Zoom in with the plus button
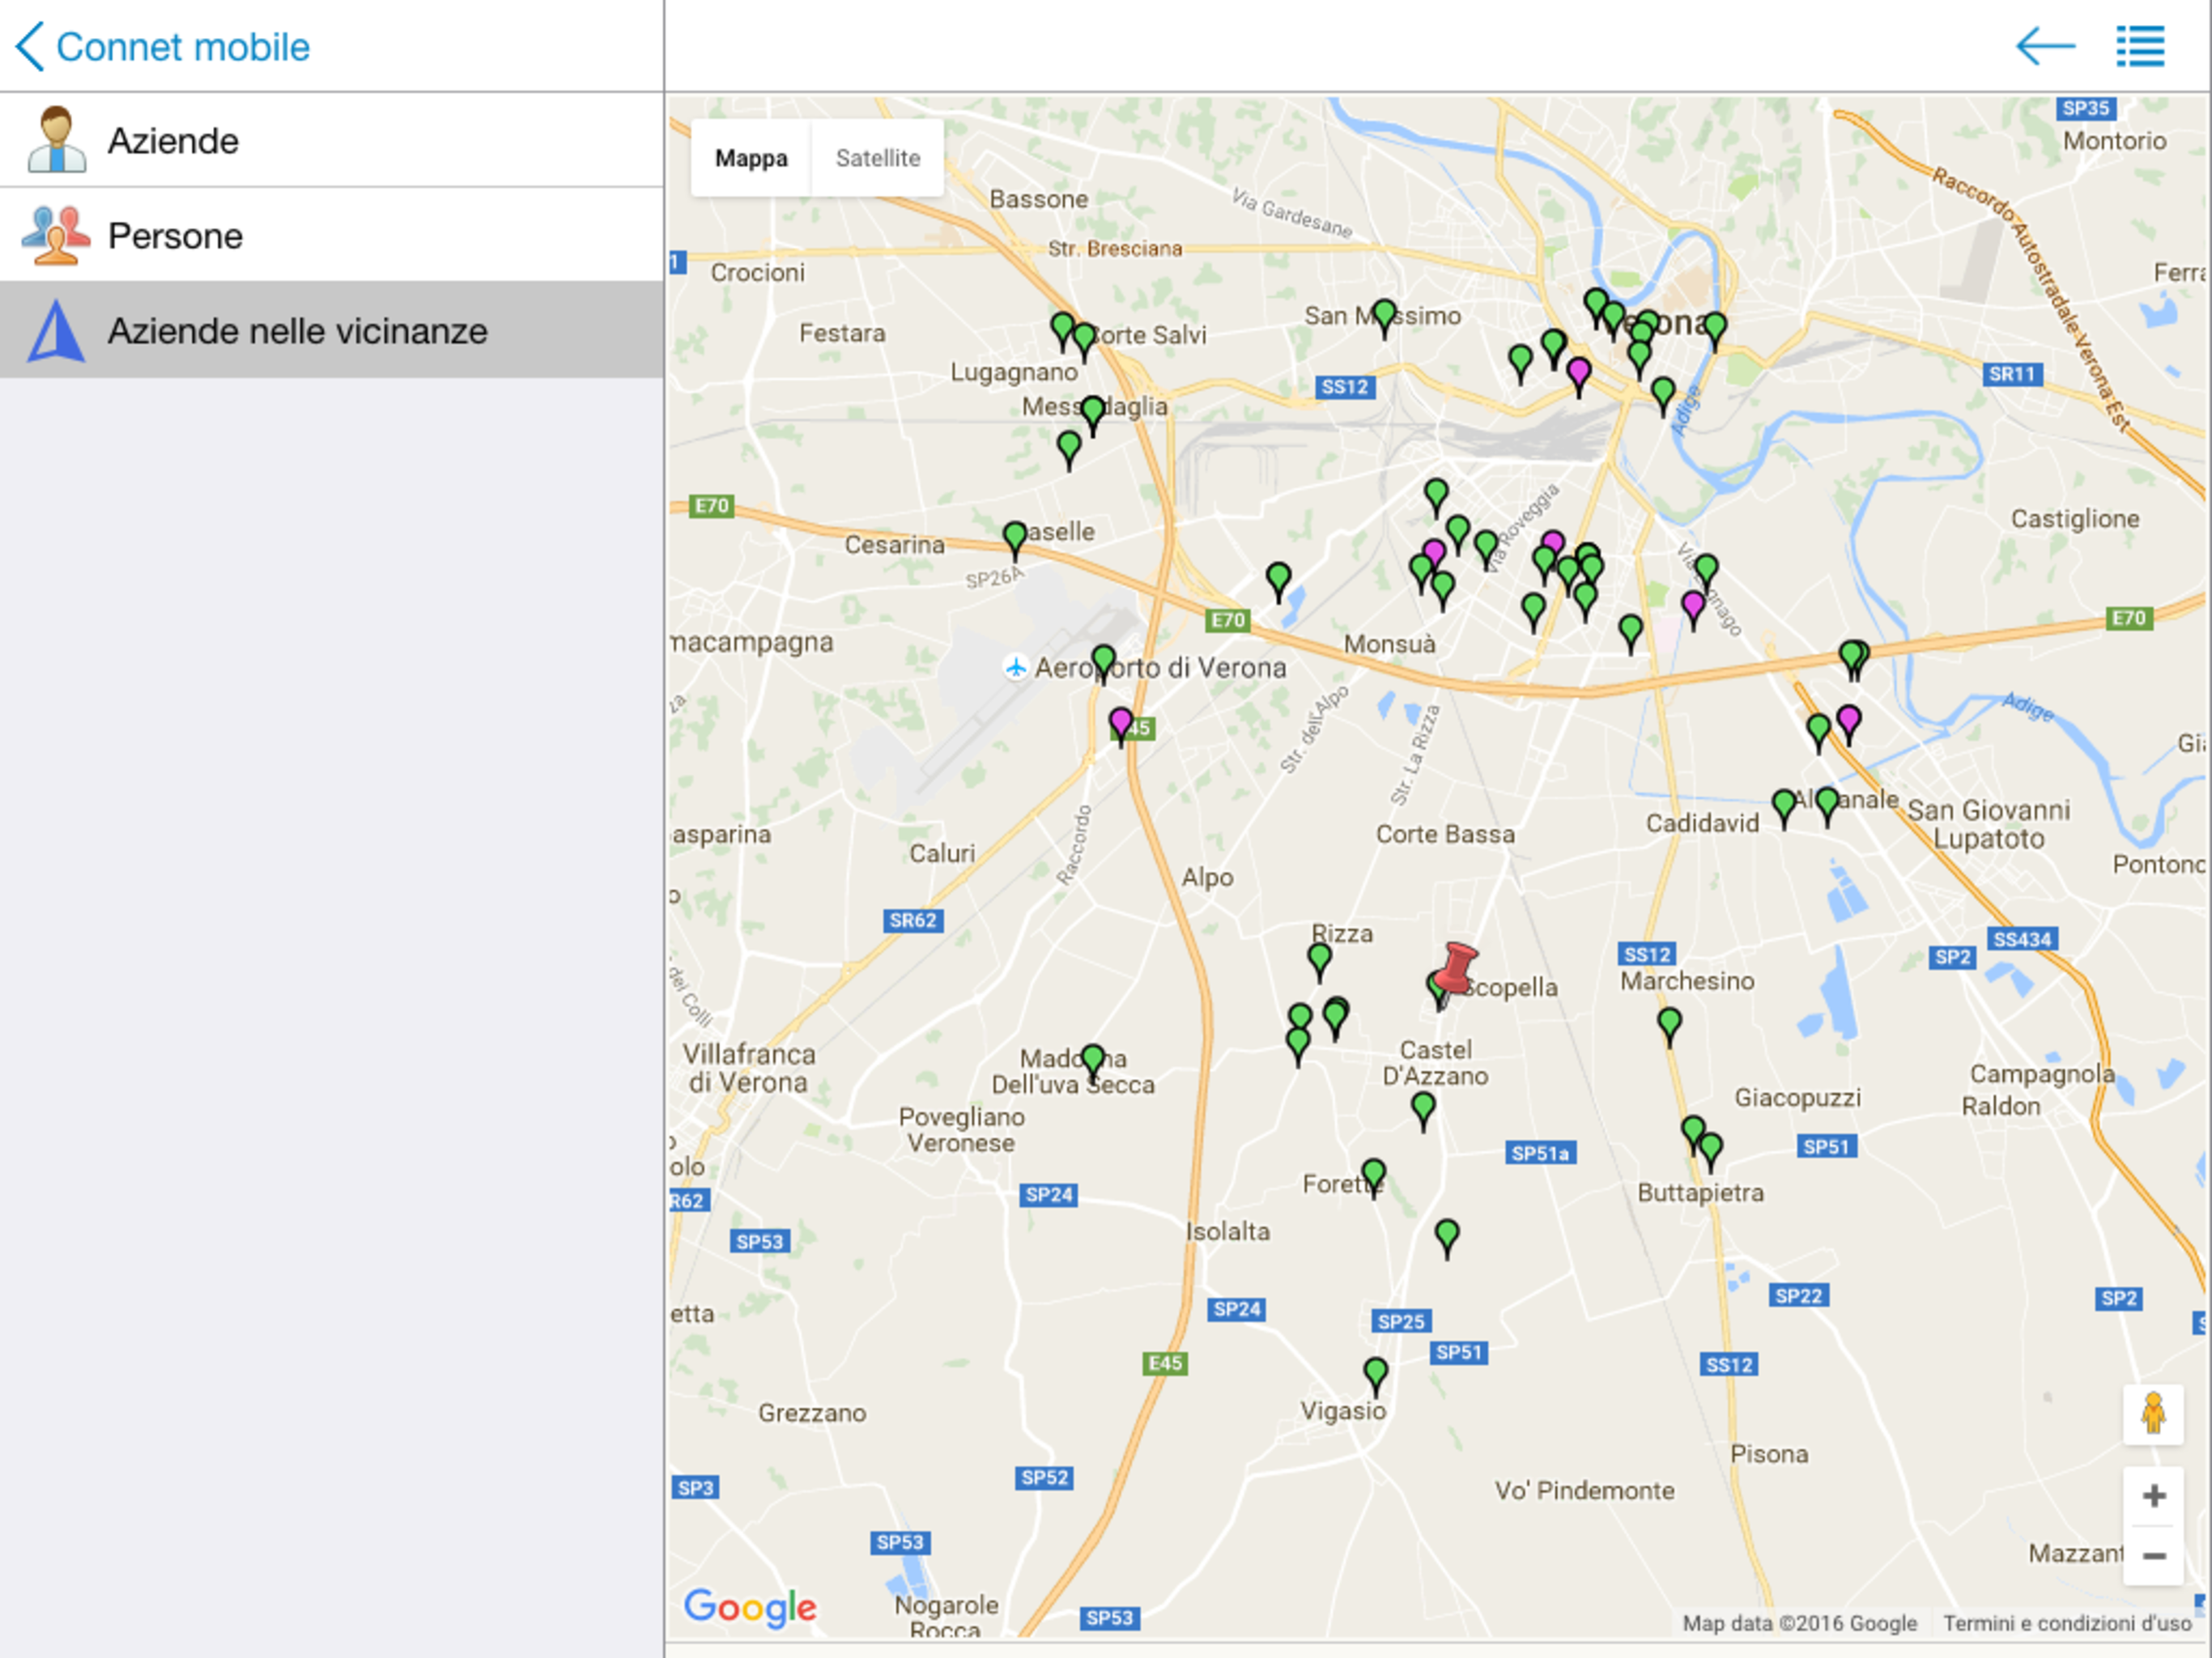2212x1658 pixels. tap(2154, 1496)
